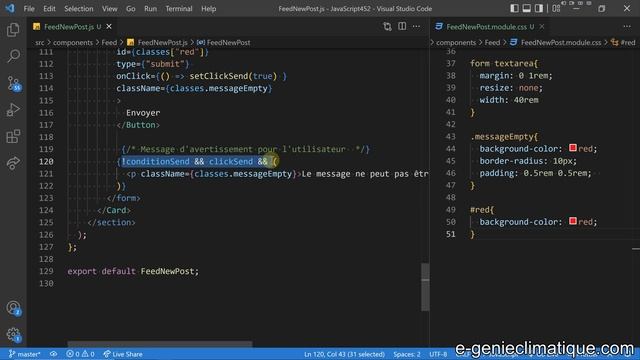640x360 pixels.
Task: Toggle the primary side bar layout icon
Action: point(515,8)
